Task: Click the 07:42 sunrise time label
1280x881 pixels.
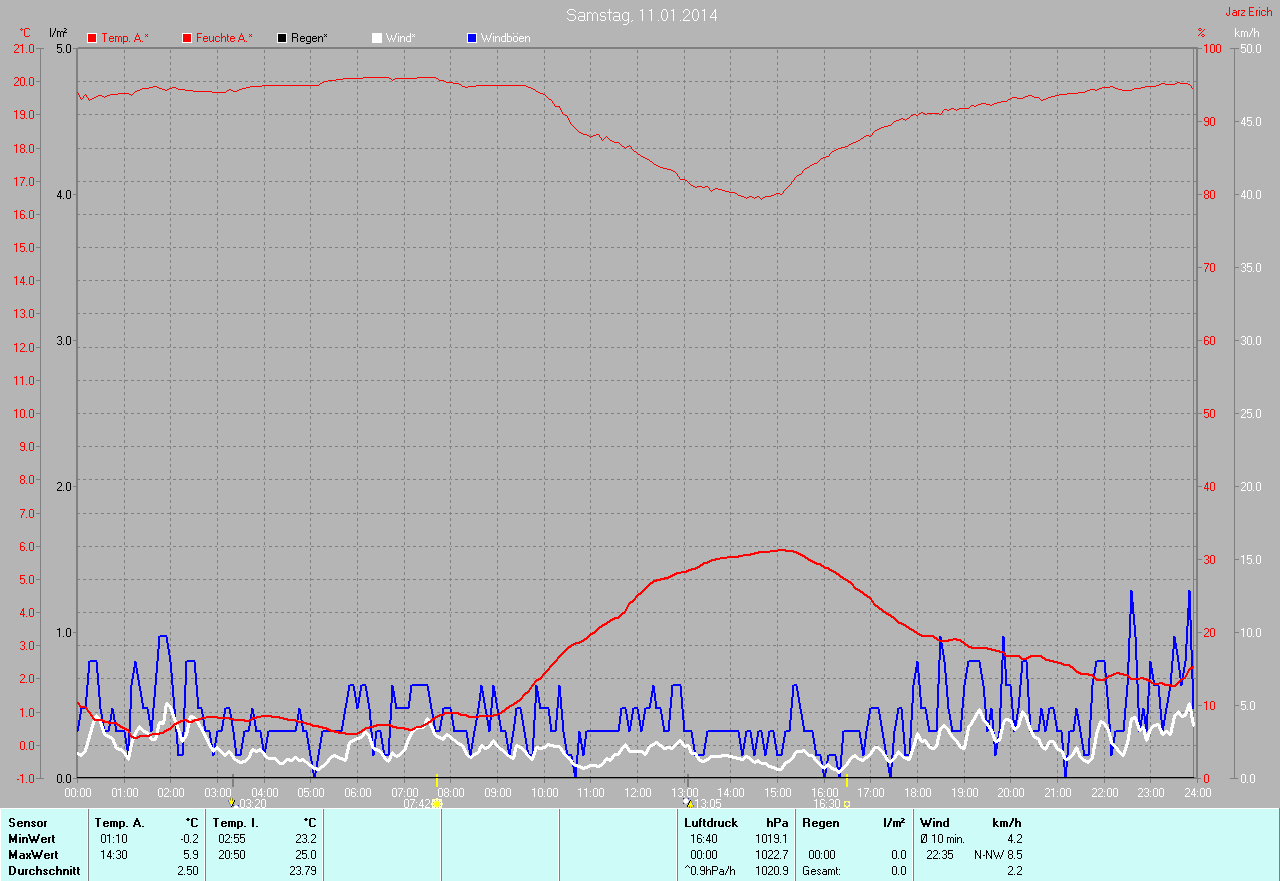Action: [x=417, y=803]
